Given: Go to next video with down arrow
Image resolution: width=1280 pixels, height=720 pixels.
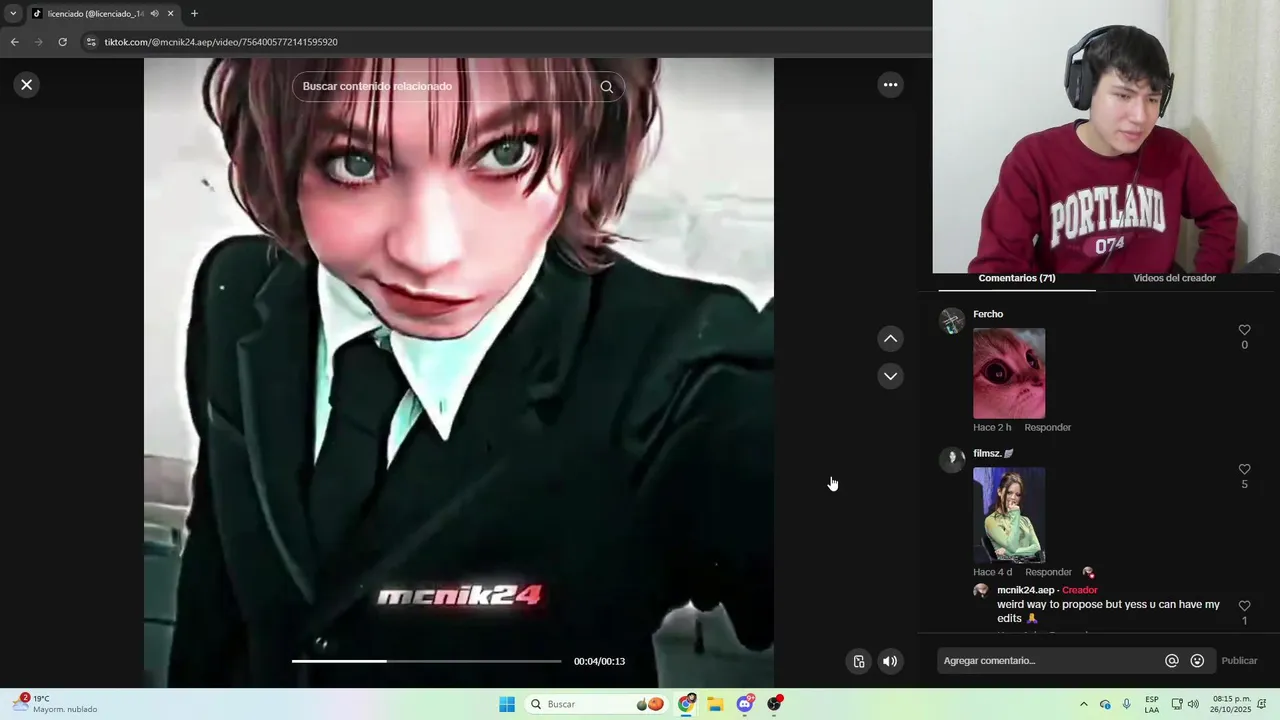Looking at the screenshot, I should coord(890,376).
